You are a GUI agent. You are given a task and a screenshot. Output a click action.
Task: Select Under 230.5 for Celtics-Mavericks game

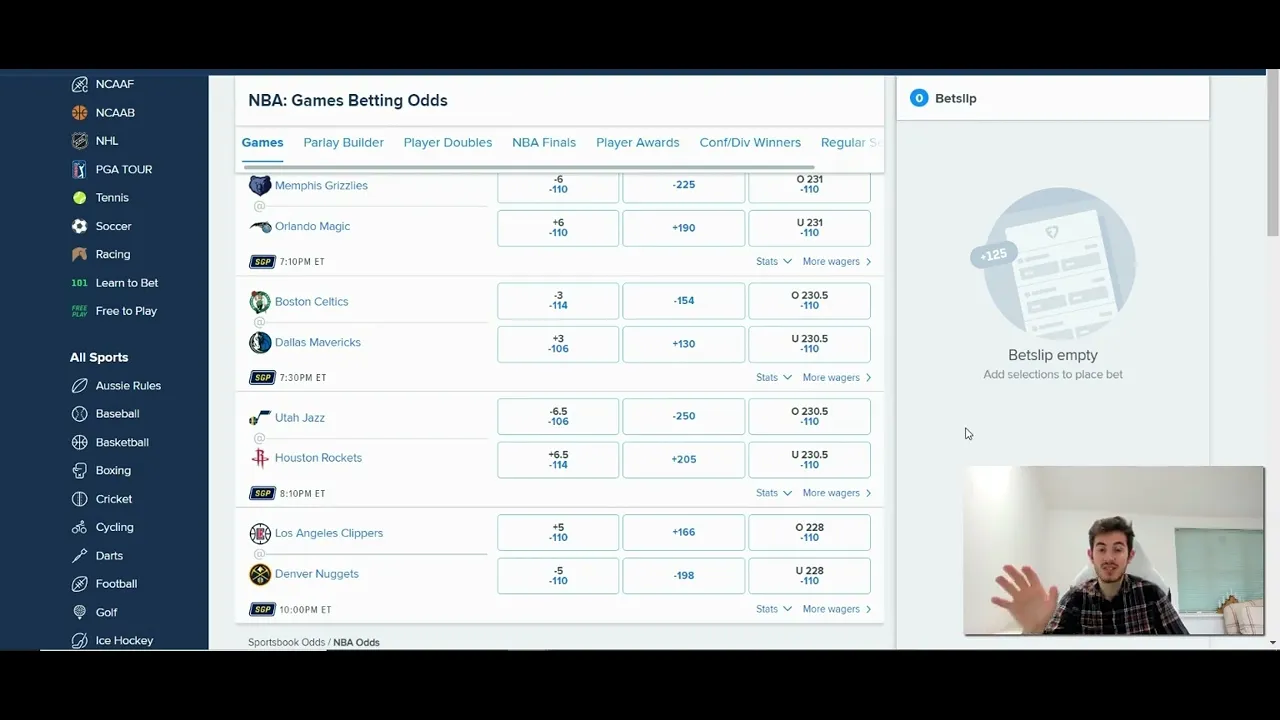coord(809,344)
